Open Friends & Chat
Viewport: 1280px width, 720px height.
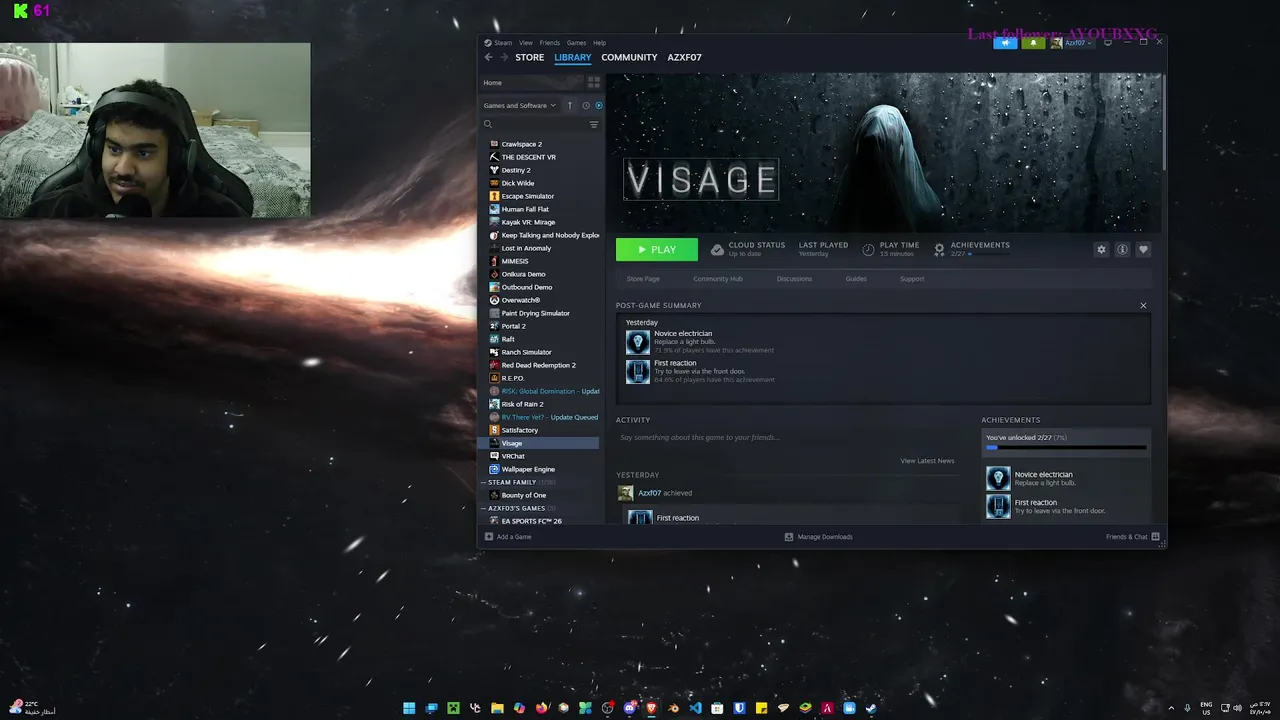(1132, 537)
